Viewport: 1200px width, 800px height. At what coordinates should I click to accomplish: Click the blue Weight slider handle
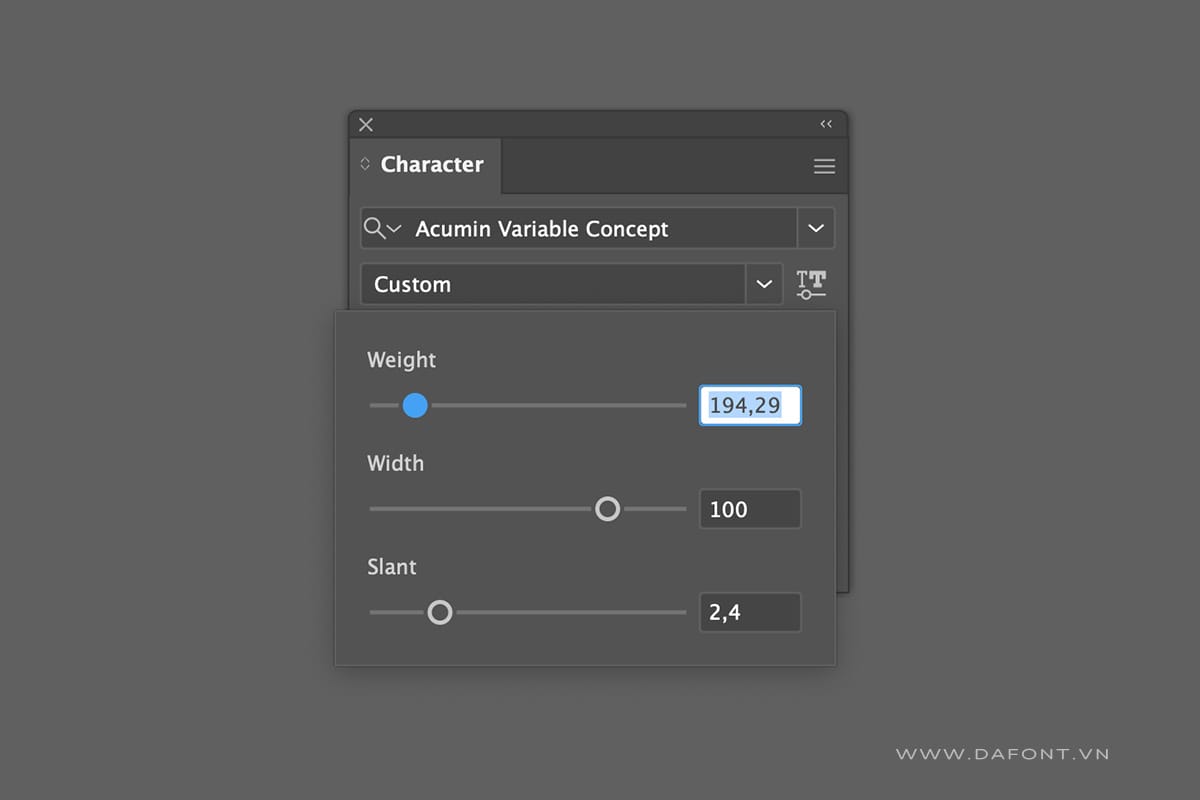(415, 405)
